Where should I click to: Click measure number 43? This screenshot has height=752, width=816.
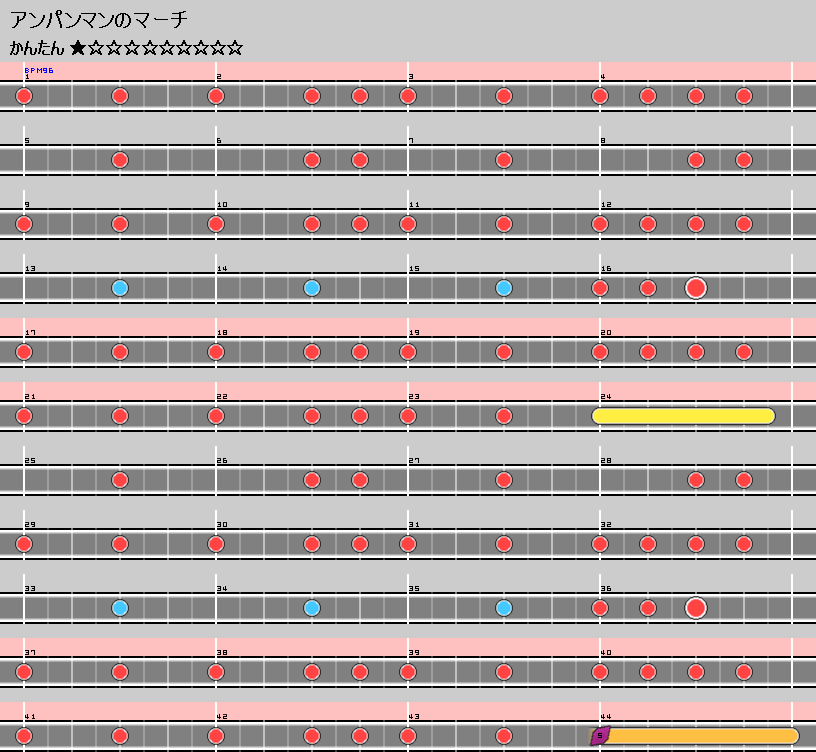(414, 717)
